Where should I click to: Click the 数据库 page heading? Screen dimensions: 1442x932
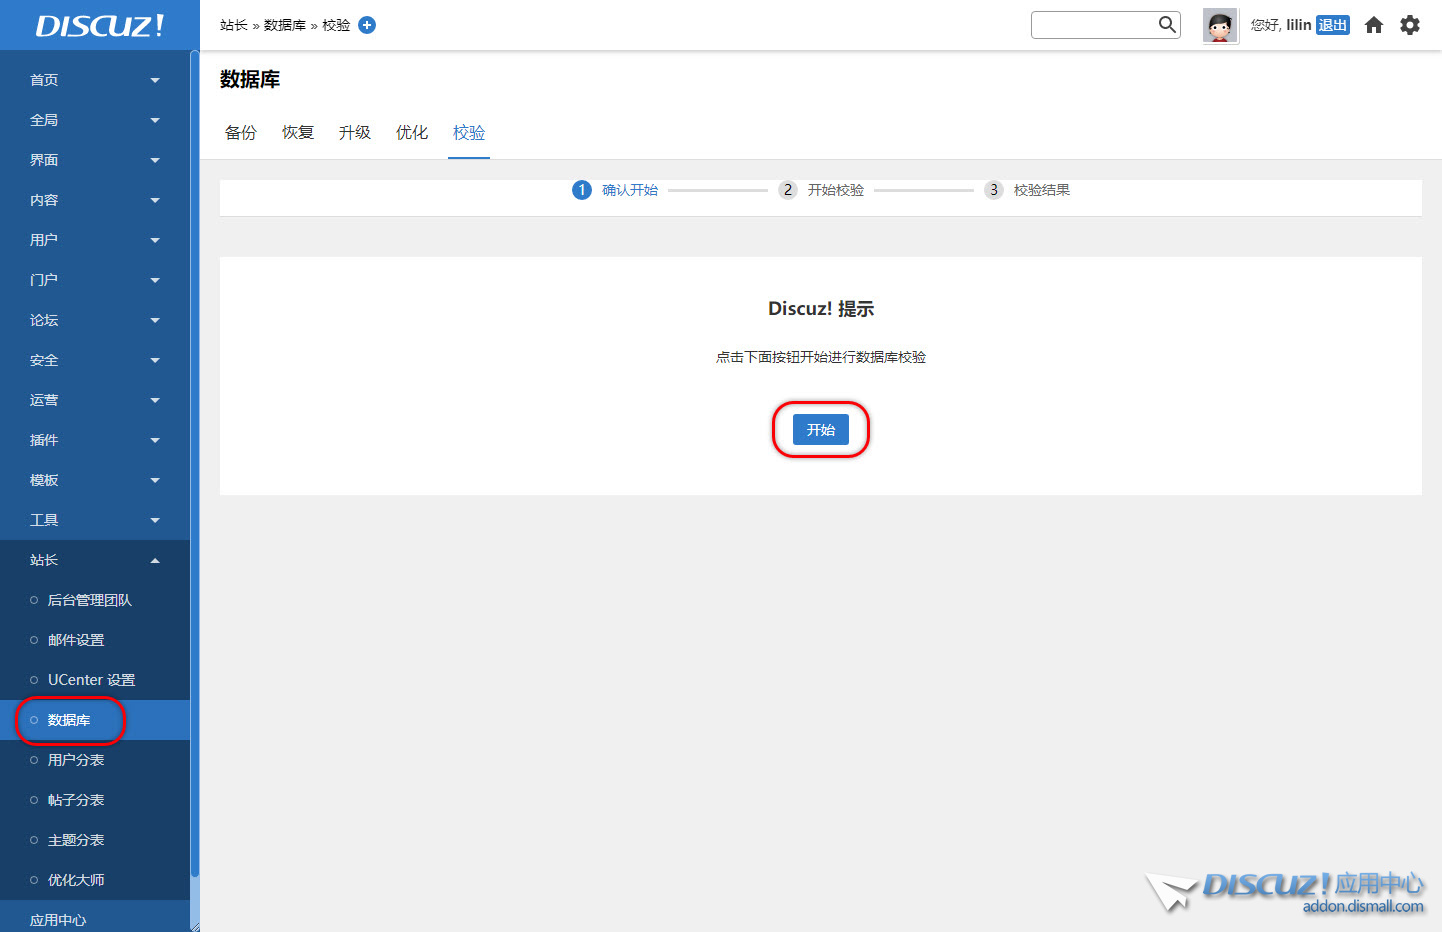coord(250,79)
